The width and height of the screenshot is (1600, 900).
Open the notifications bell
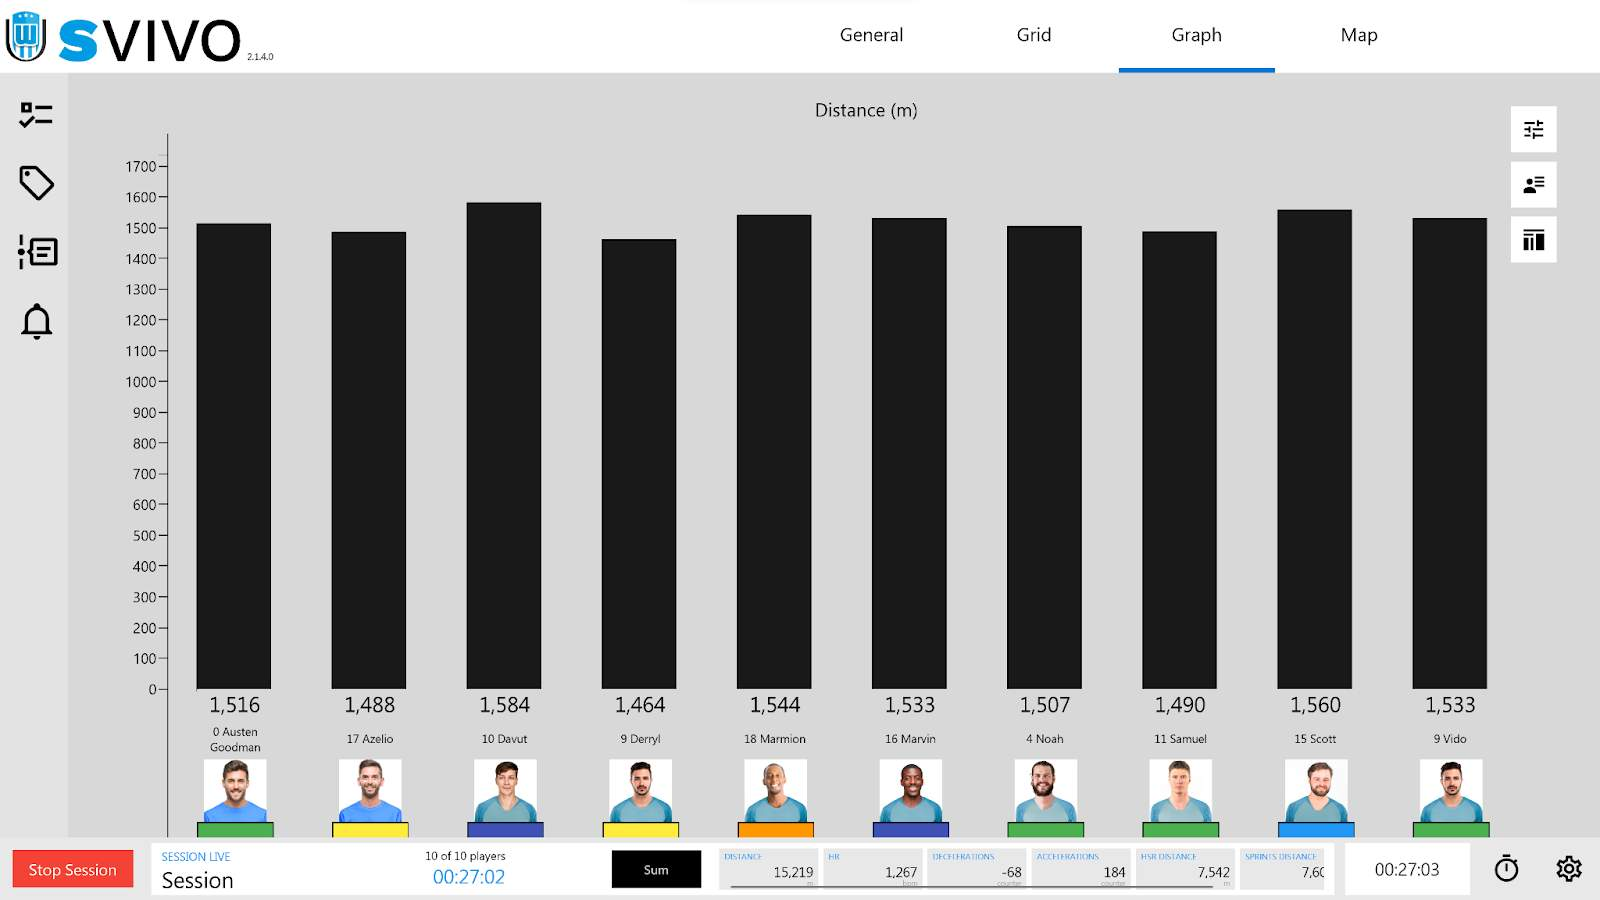coord(36,321)
